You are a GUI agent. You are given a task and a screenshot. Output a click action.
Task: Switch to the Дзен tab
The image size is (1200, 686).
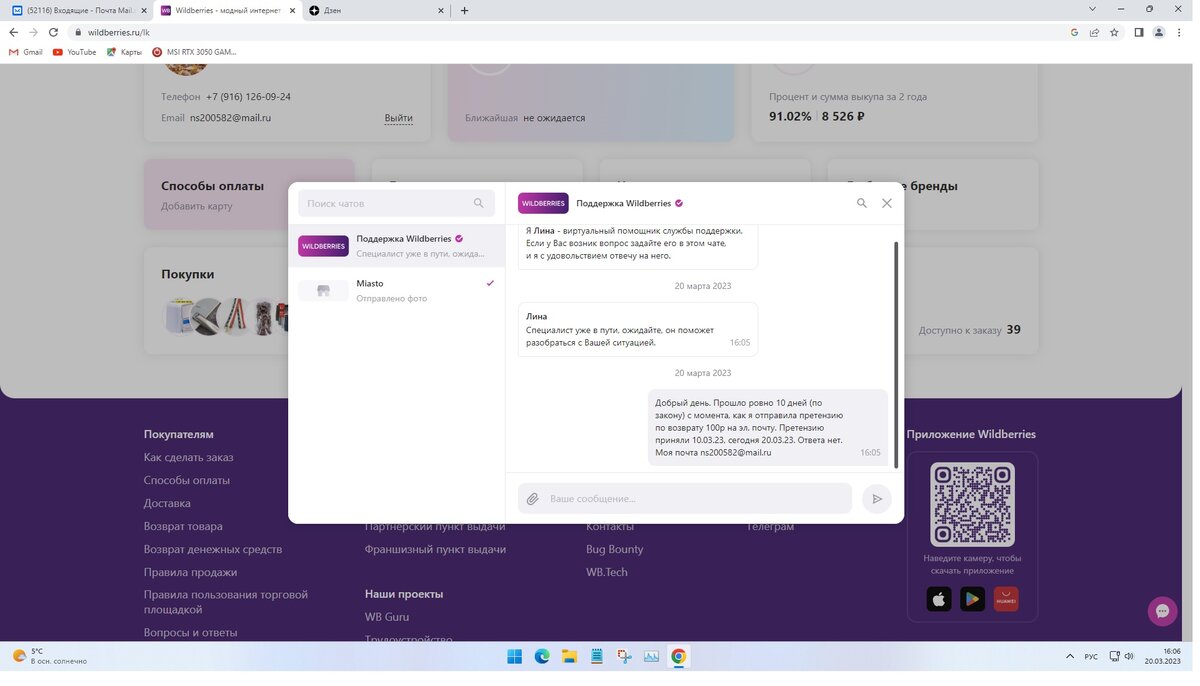tap(376, 10)
